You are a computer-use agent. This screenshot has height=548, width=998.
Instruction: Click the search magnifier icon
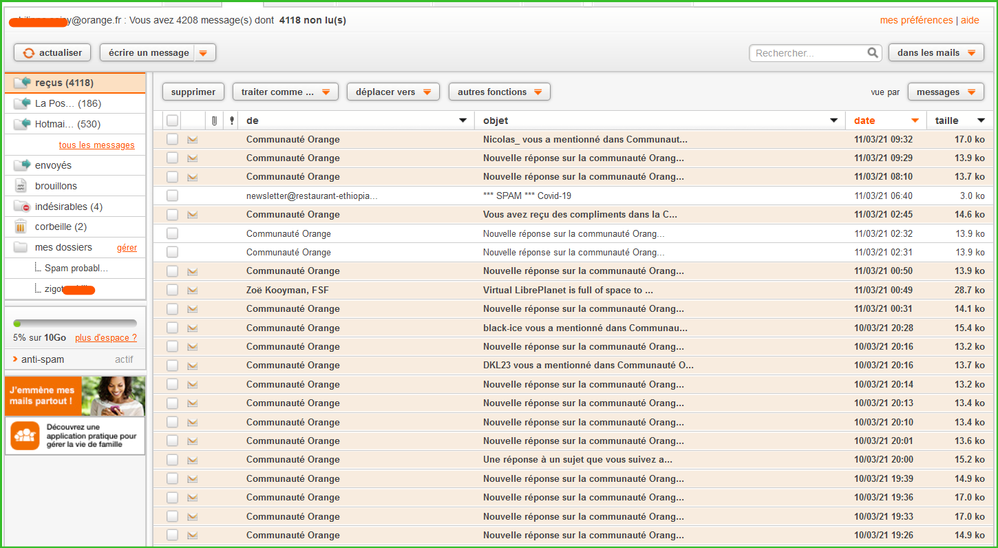coord(871,53)
